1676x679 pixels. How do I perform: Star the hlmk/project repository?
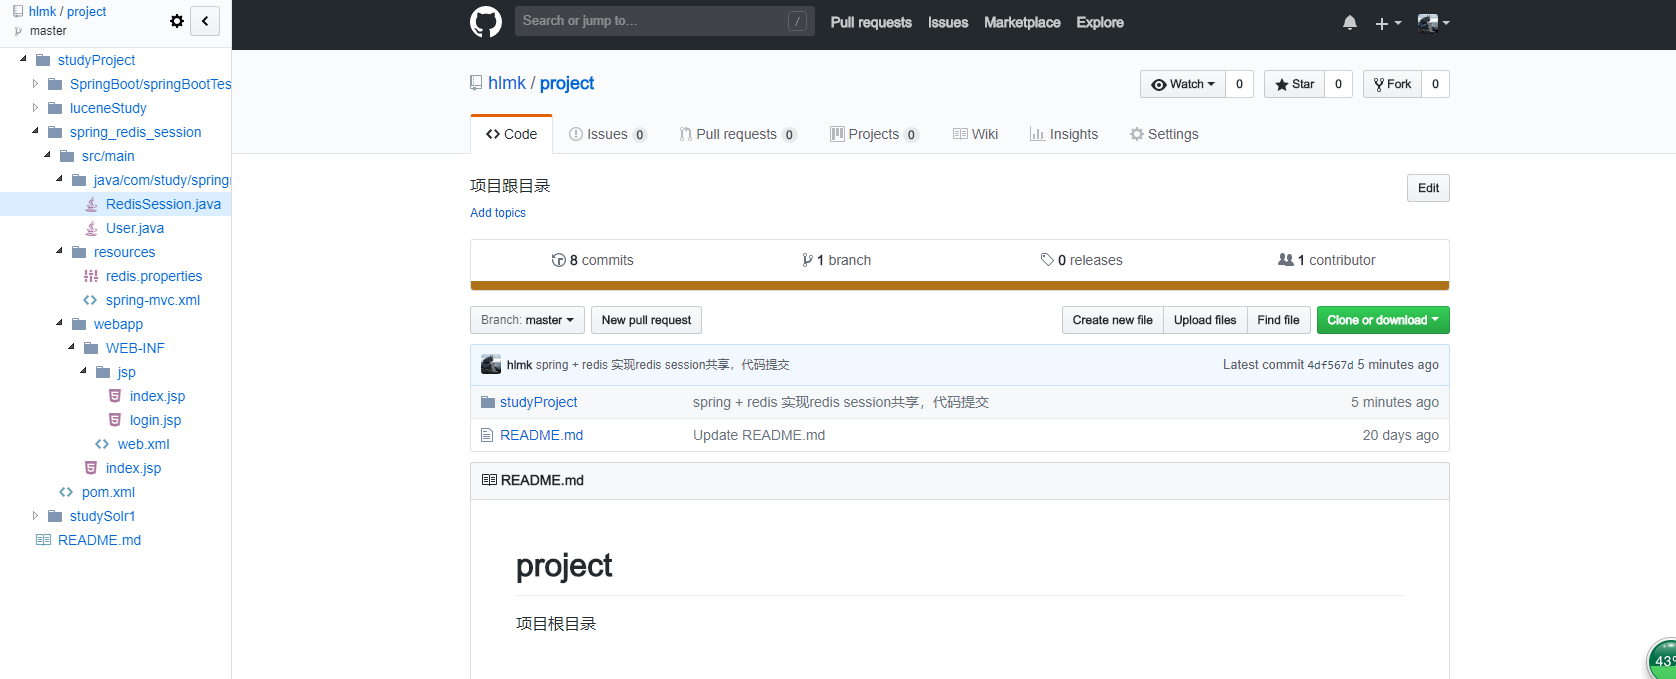click(x=1294, y=84)
